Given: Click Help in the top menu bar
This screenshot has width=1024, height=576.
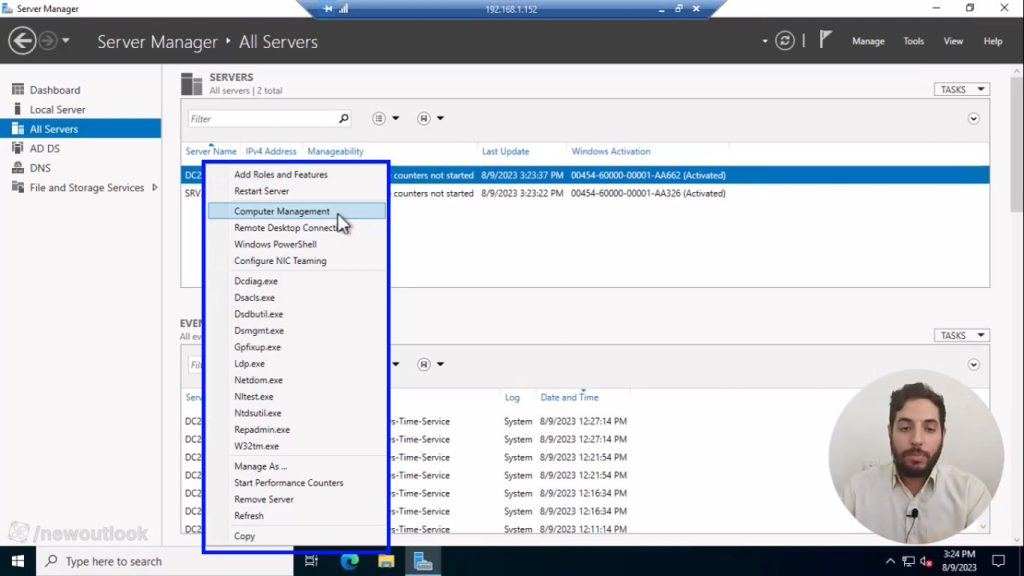Looking at the screenshot, I should click(991, 41).
